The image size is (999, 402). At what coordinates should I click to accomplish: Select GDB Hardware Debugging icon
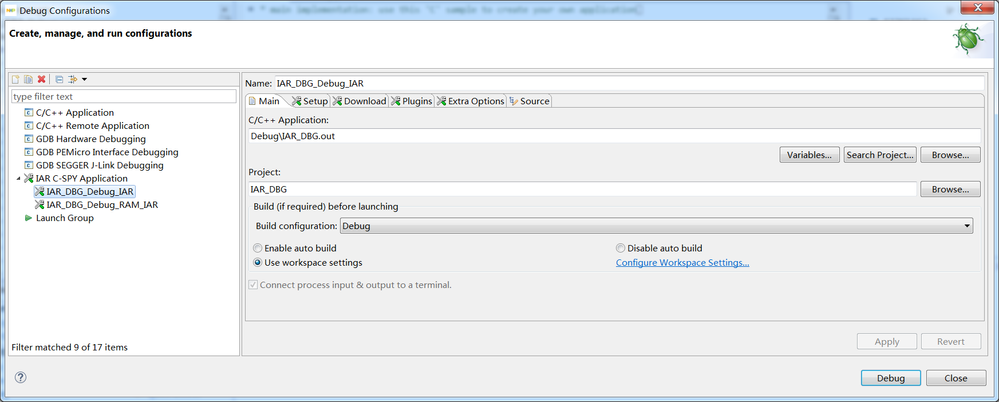point(29,139)
